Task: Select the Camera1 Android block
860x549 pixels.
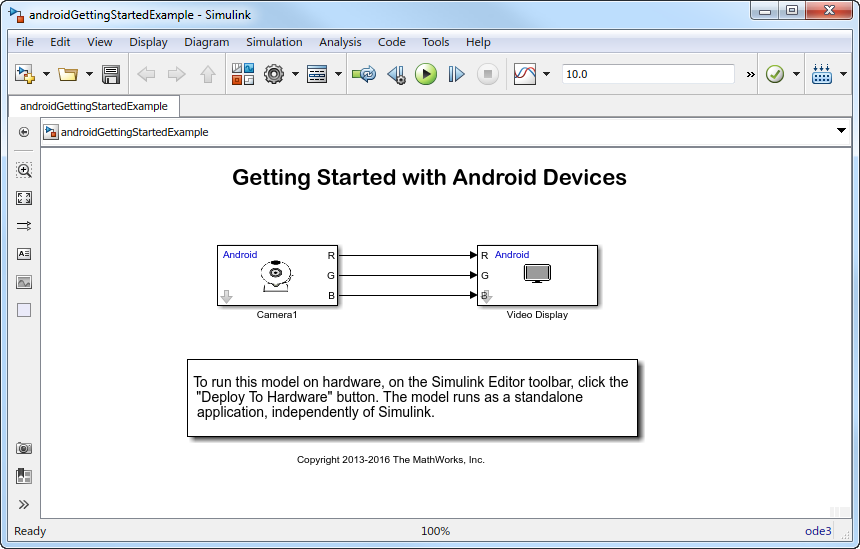Action: pyautogui.click(x=277, y=275)
